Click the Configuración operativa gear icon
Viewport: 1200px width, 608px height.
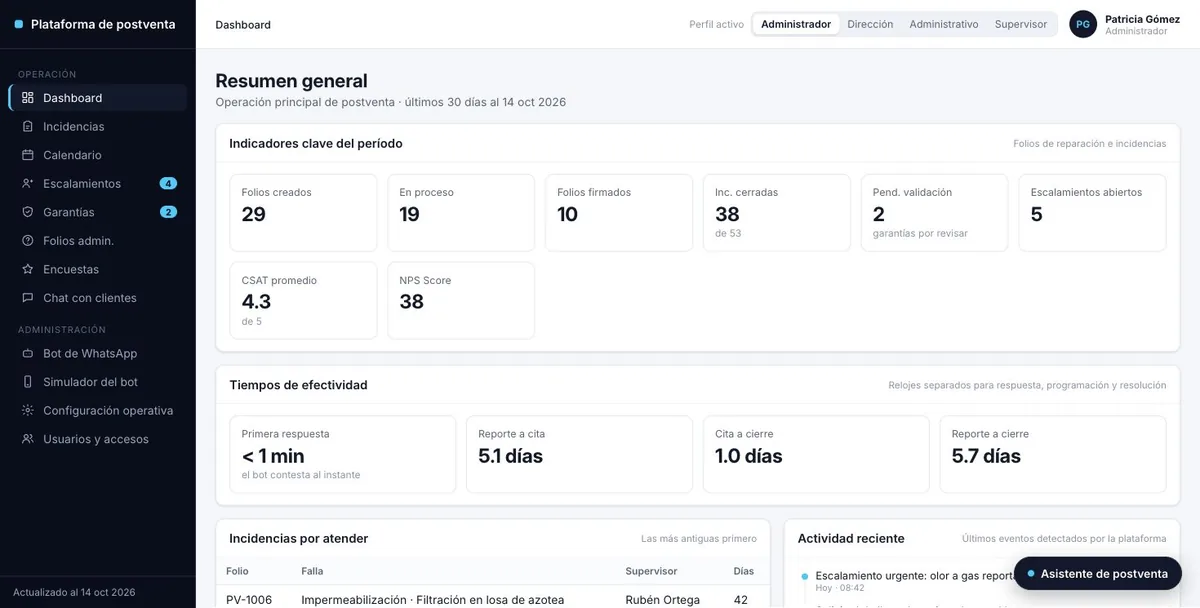pos(27,410)
